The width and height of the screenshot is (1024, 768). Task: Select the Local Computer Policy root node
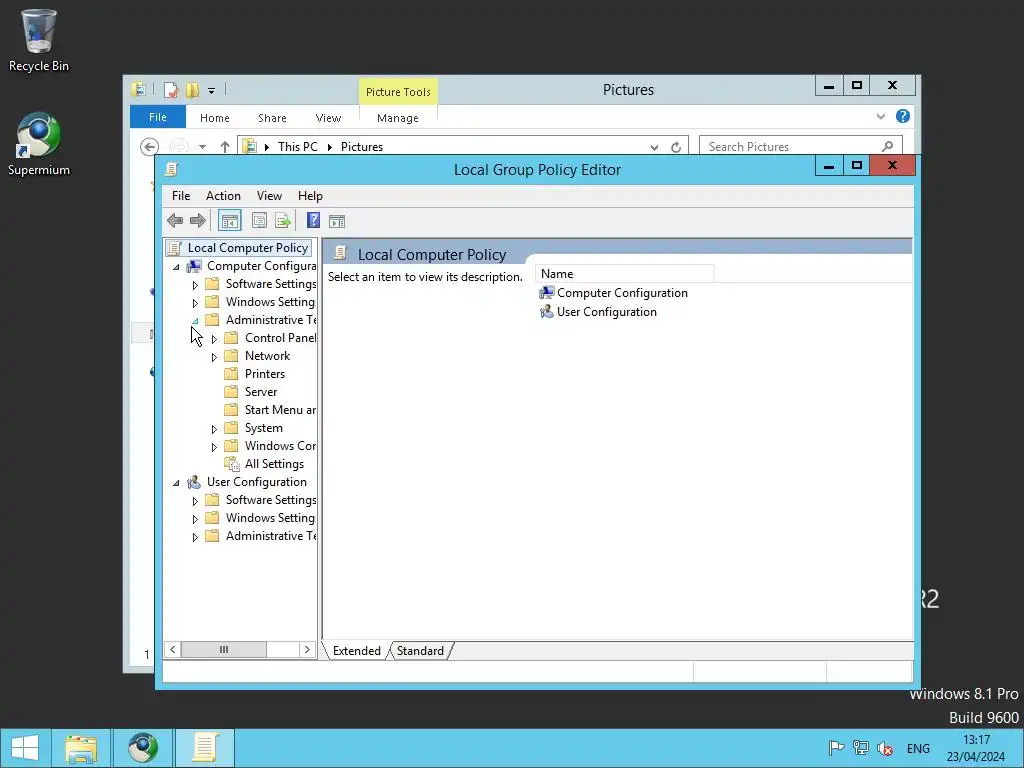tap(238, 248)
